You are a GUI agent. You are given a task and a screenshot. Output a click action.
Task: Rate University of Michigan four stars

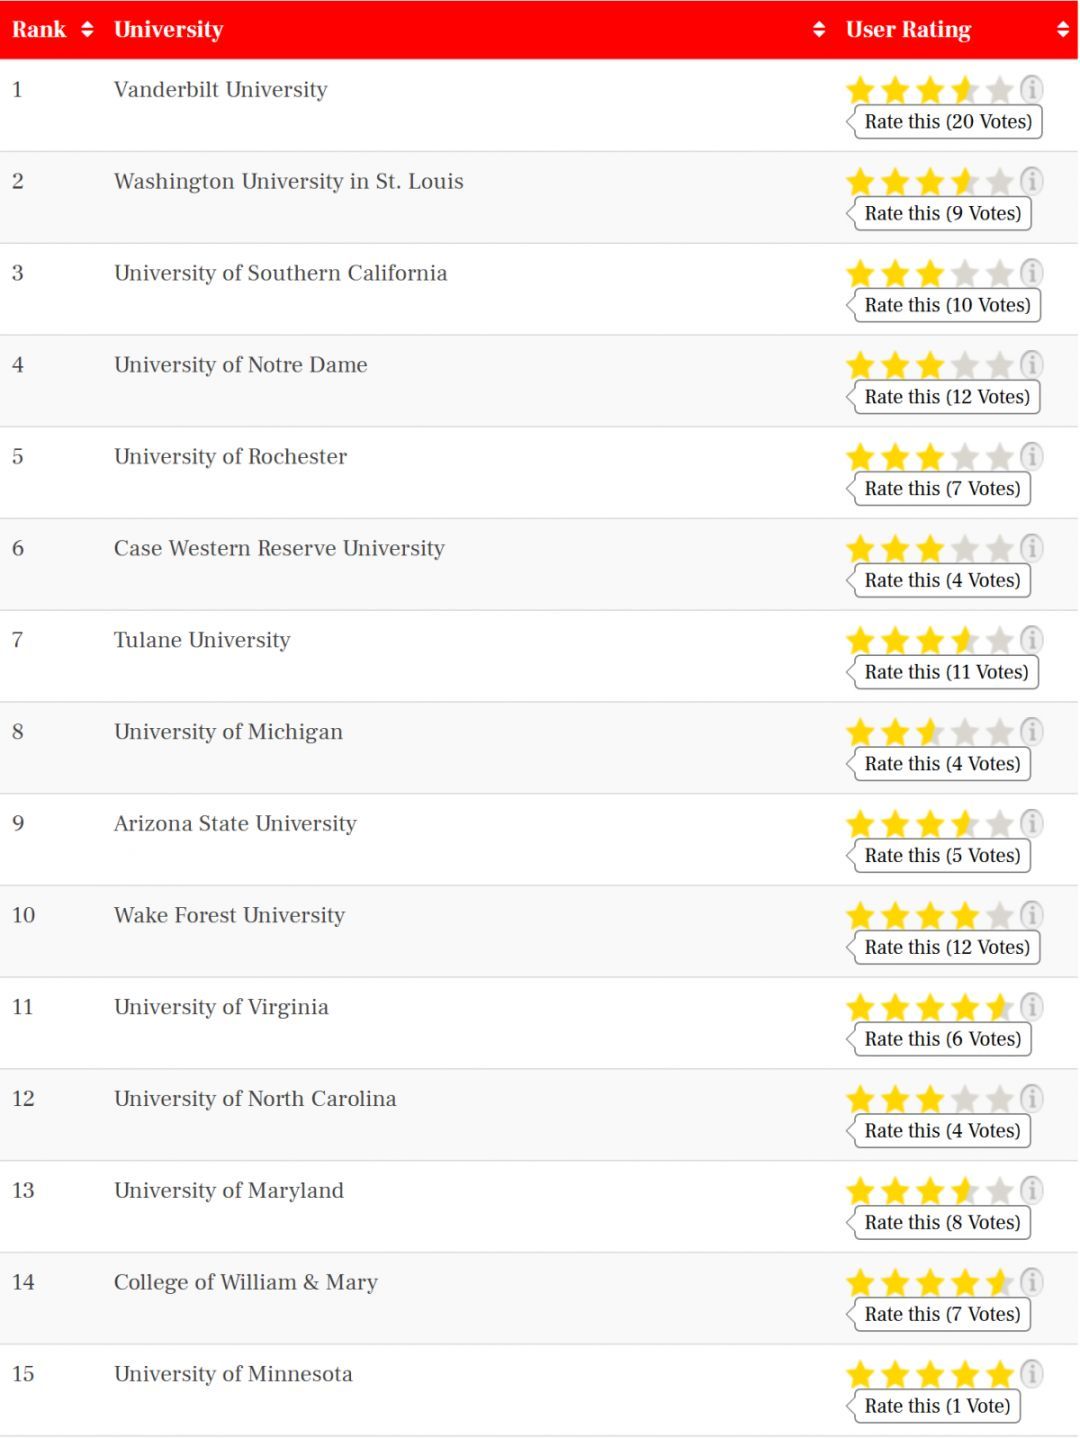point(965,732)
